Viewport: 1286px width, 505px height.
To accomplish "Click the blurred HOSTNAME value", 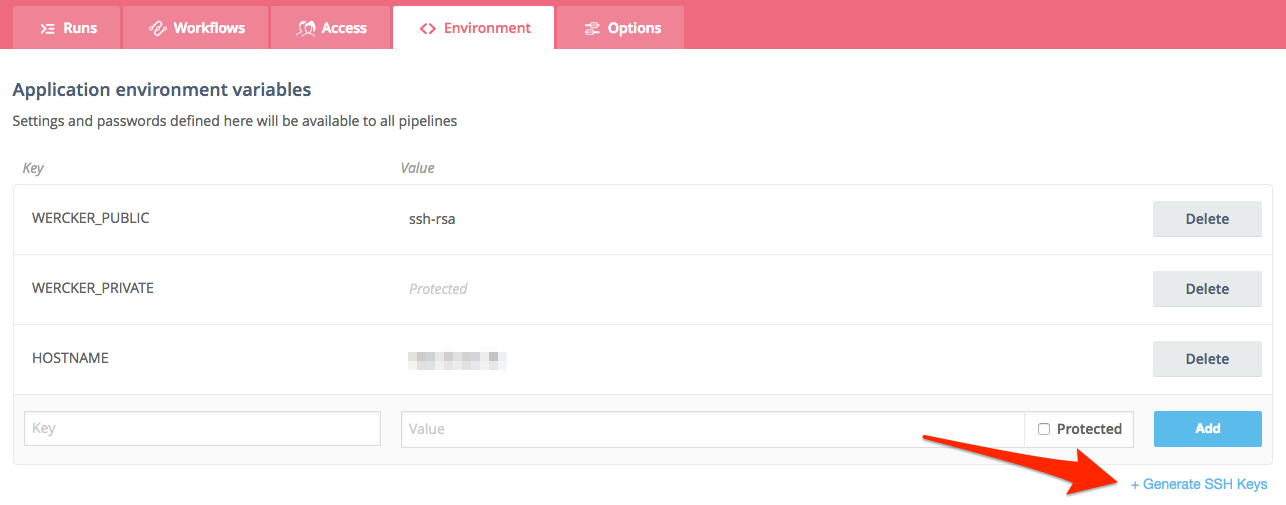I will pos(459,357).
